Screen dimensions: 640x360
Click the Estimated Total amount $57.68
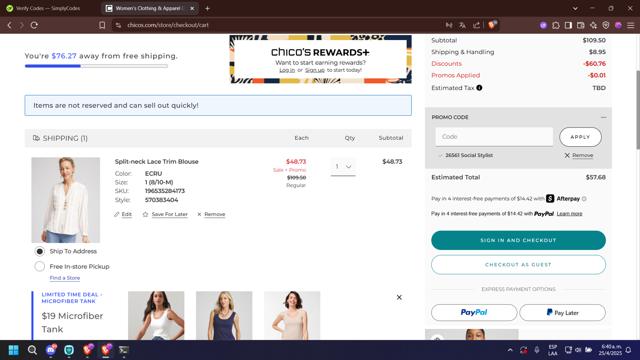[596, 177]
